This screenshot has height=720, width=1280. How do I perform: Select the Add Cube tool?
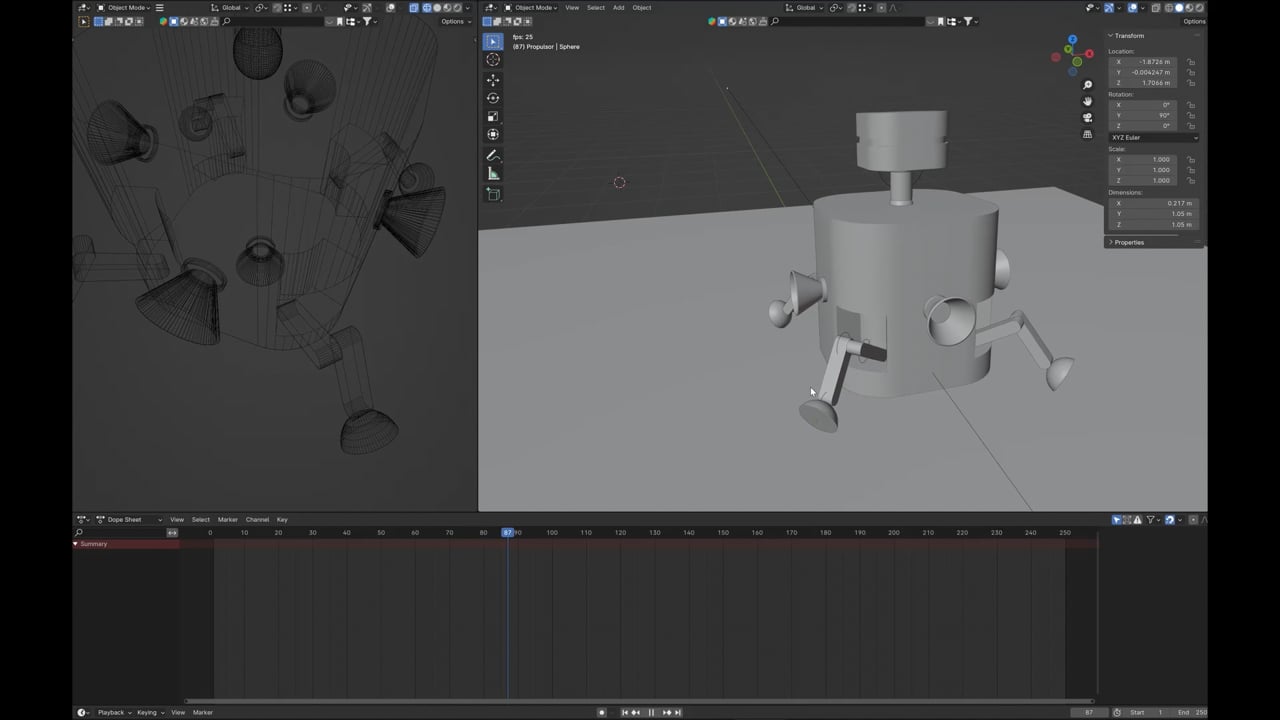coord(493,194)
